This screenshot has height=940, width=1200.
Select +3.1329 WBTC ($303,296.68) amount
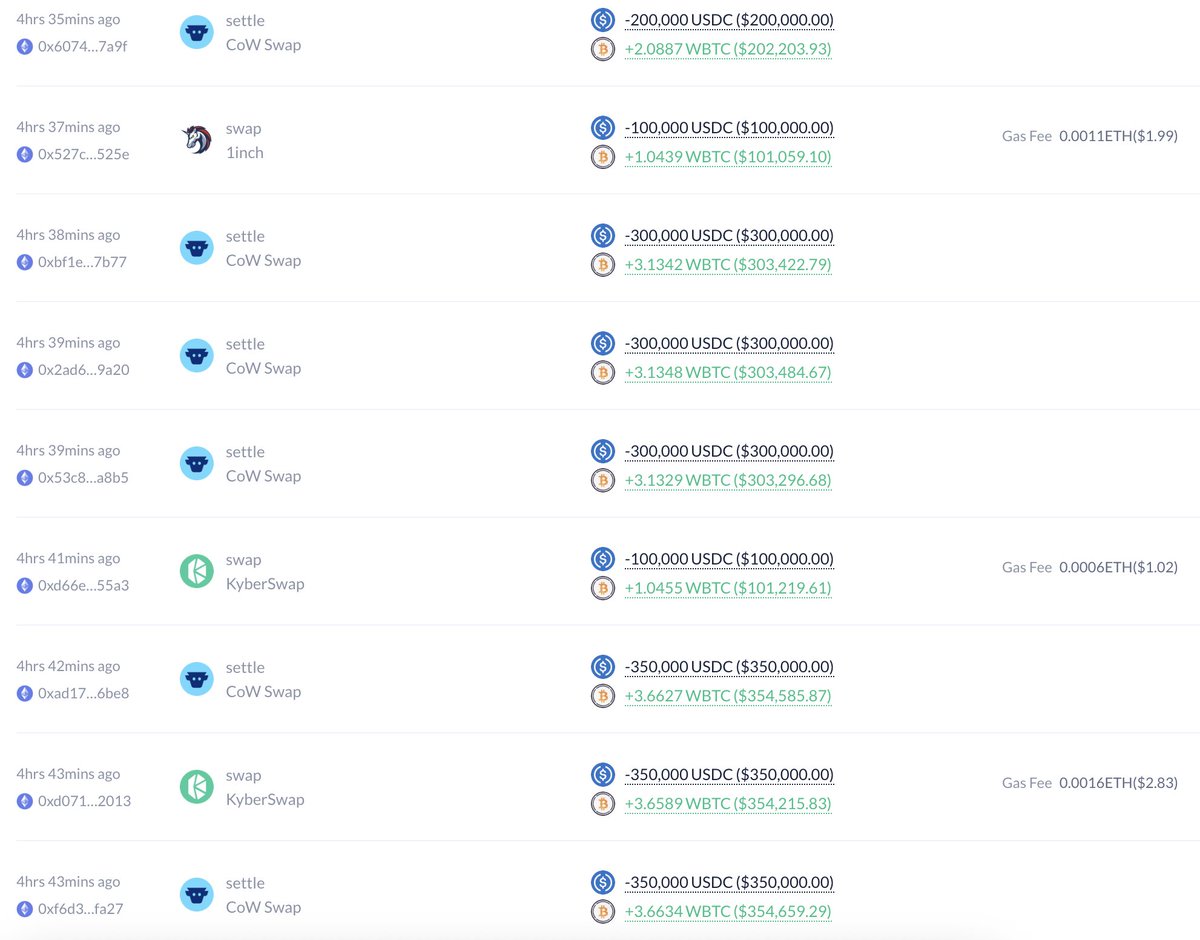click(x=728, y=481)
